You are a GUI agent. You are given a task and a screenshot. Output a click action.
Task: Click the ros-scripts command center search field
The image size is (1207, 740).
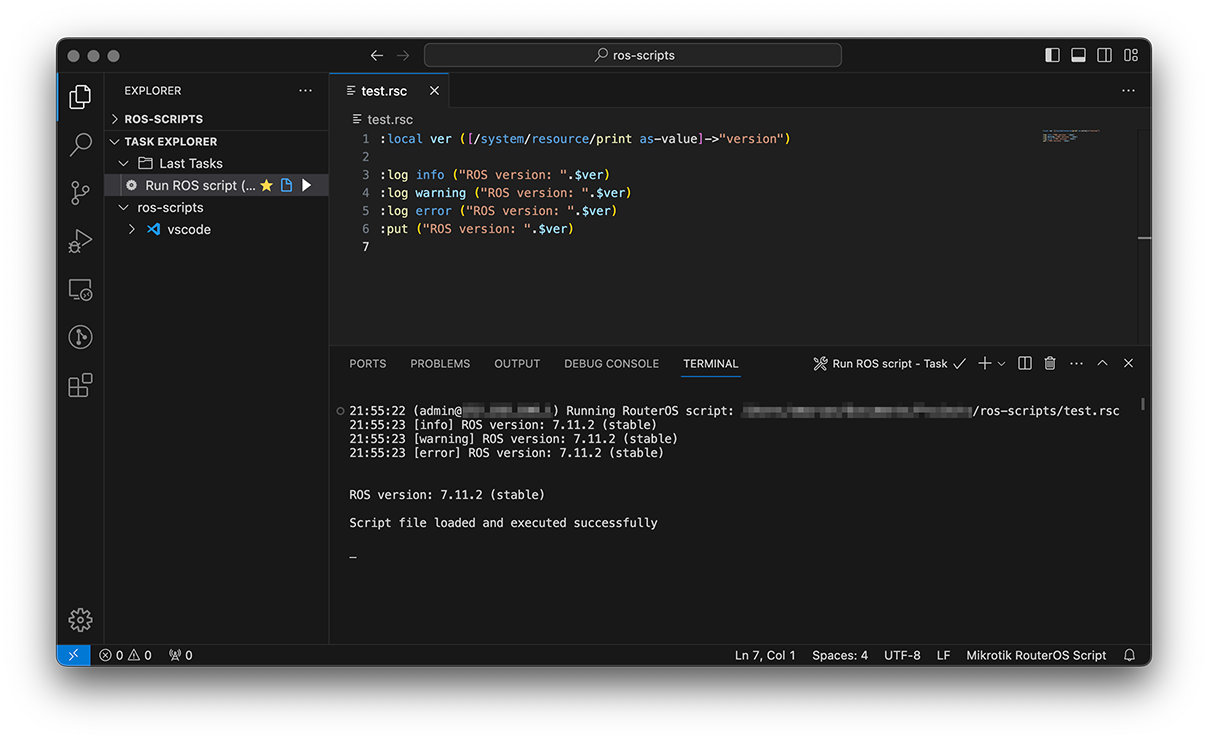(x=632, y=55)
